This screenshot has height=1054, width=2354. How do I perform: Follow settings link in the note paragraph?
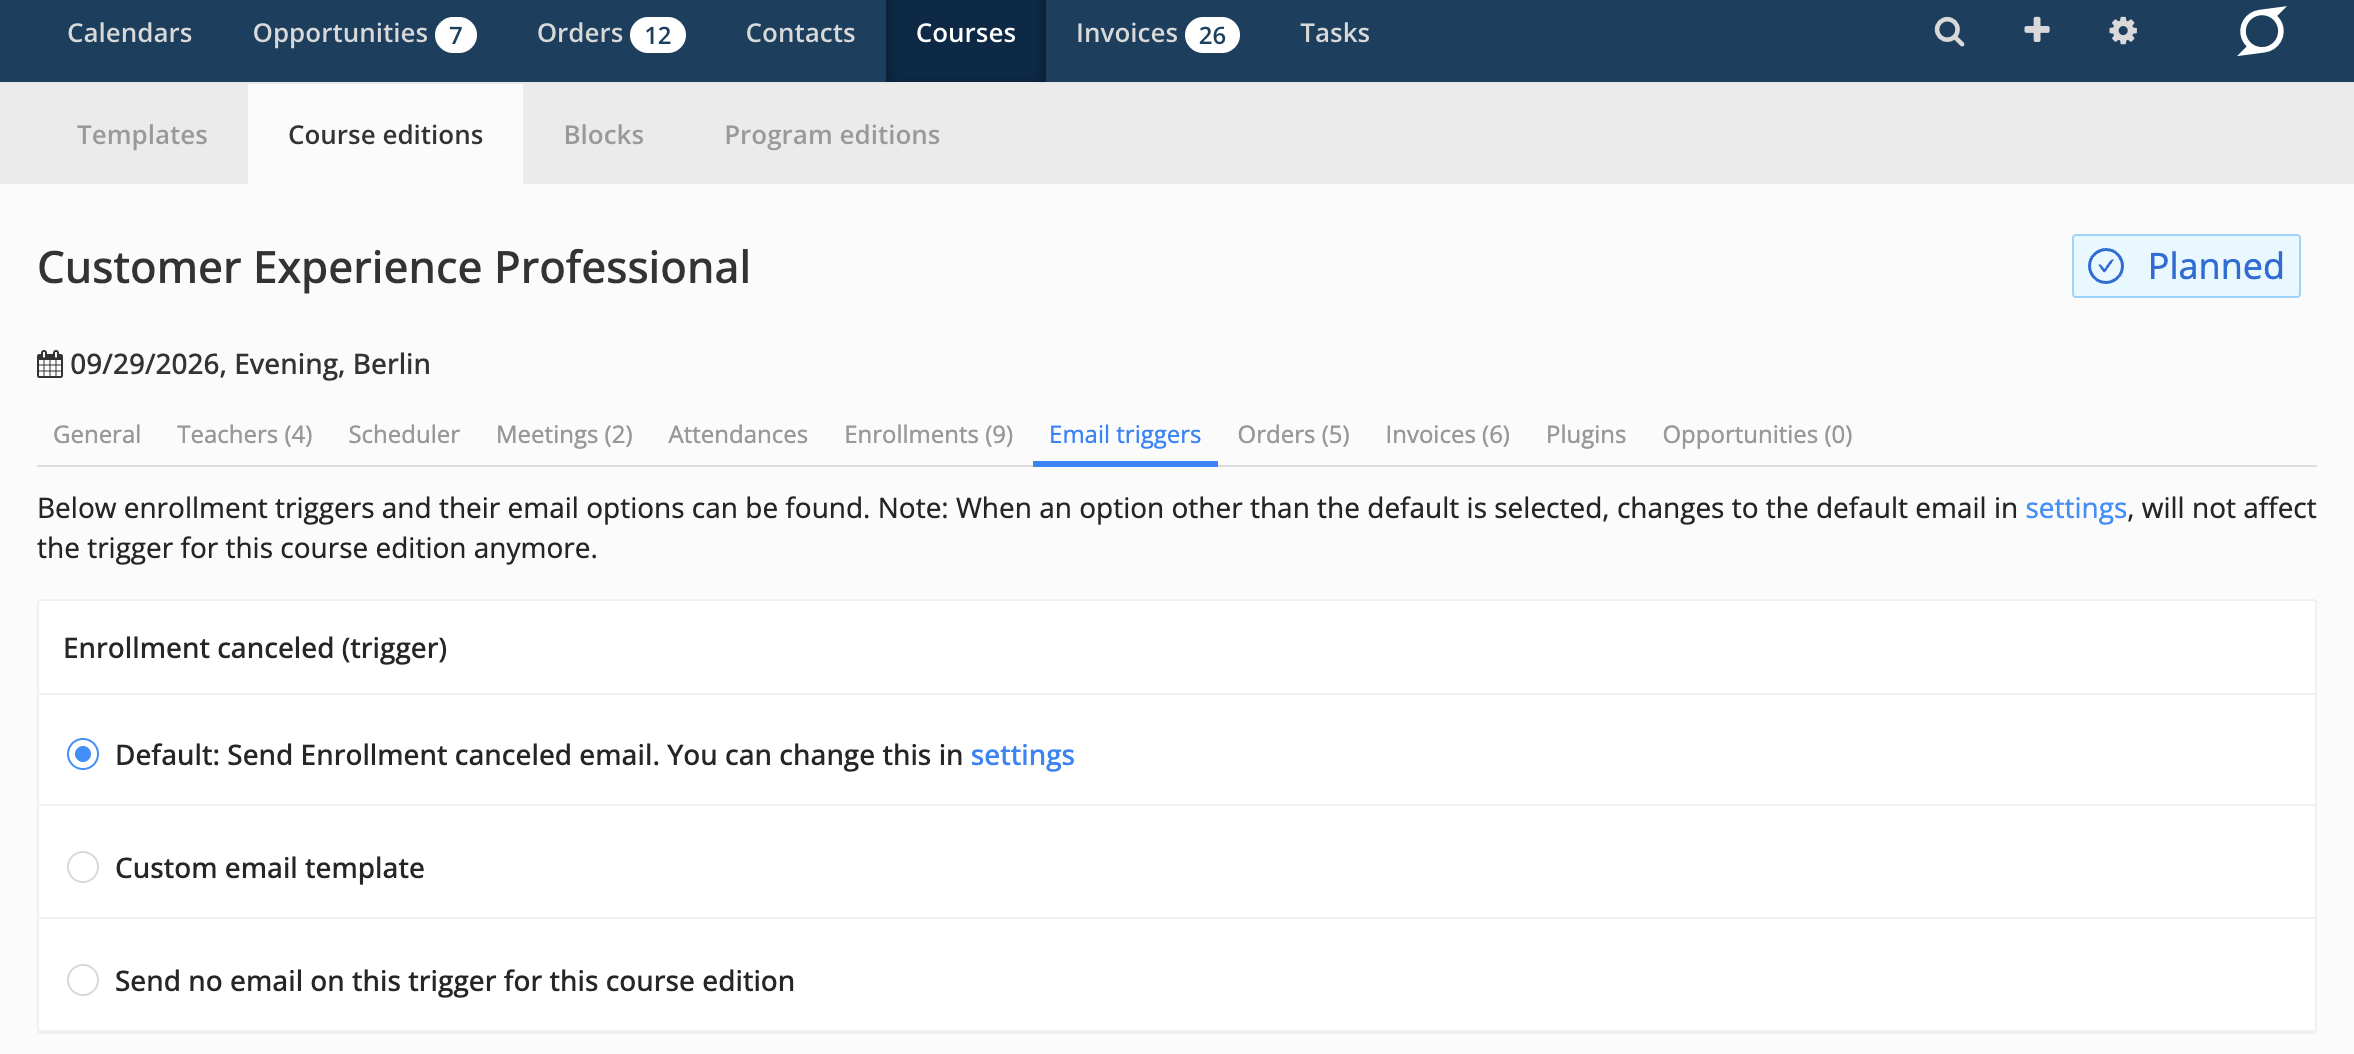[x=2076, y=508]
